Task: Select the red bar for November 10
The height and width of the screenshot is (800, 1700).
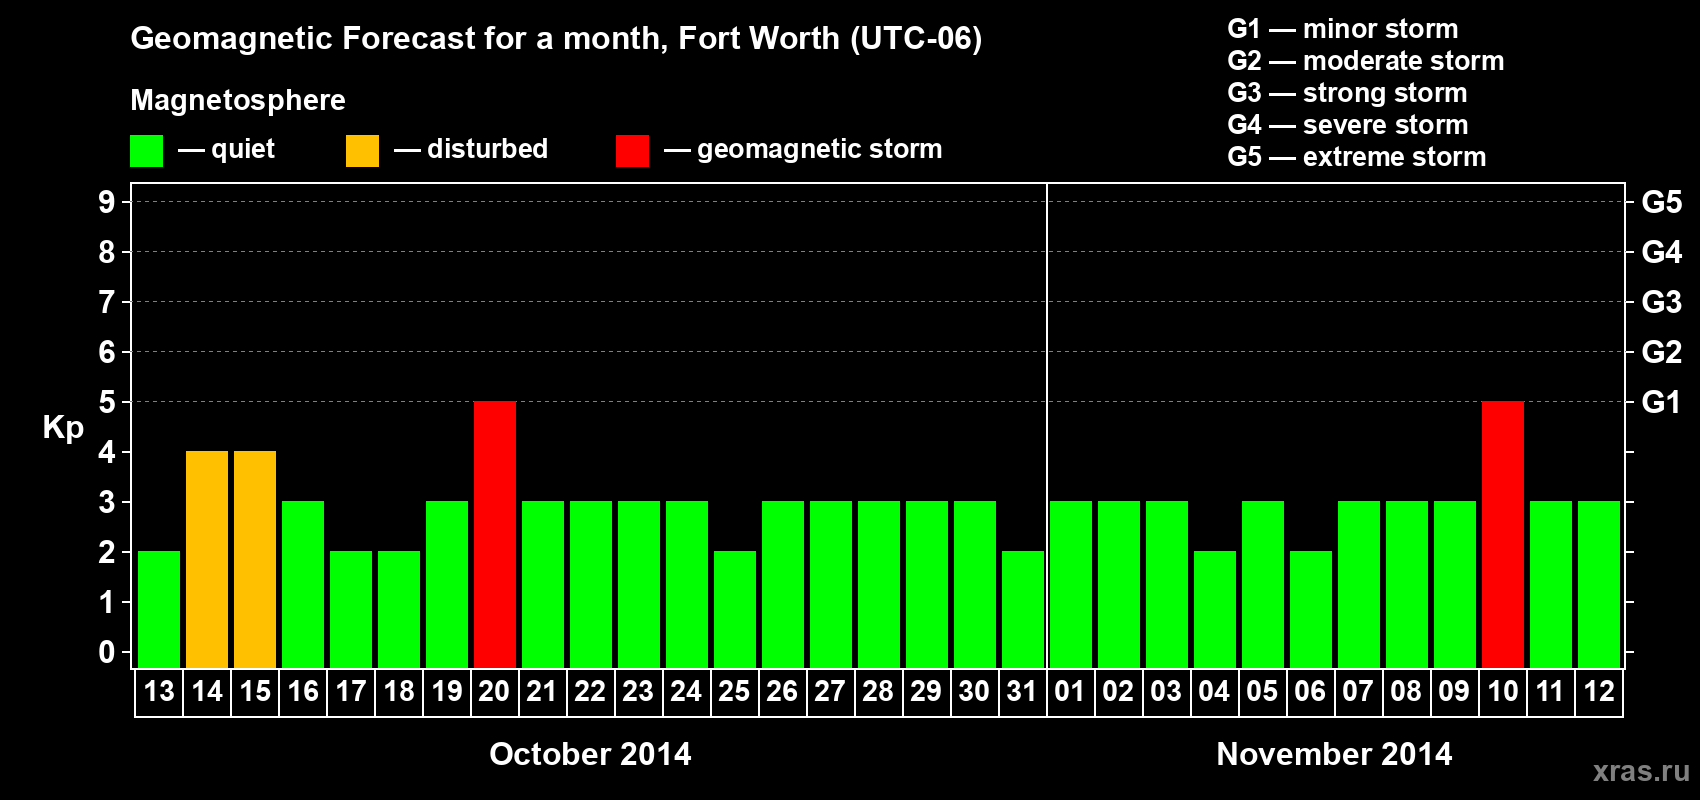Action: click(1503, 534)
